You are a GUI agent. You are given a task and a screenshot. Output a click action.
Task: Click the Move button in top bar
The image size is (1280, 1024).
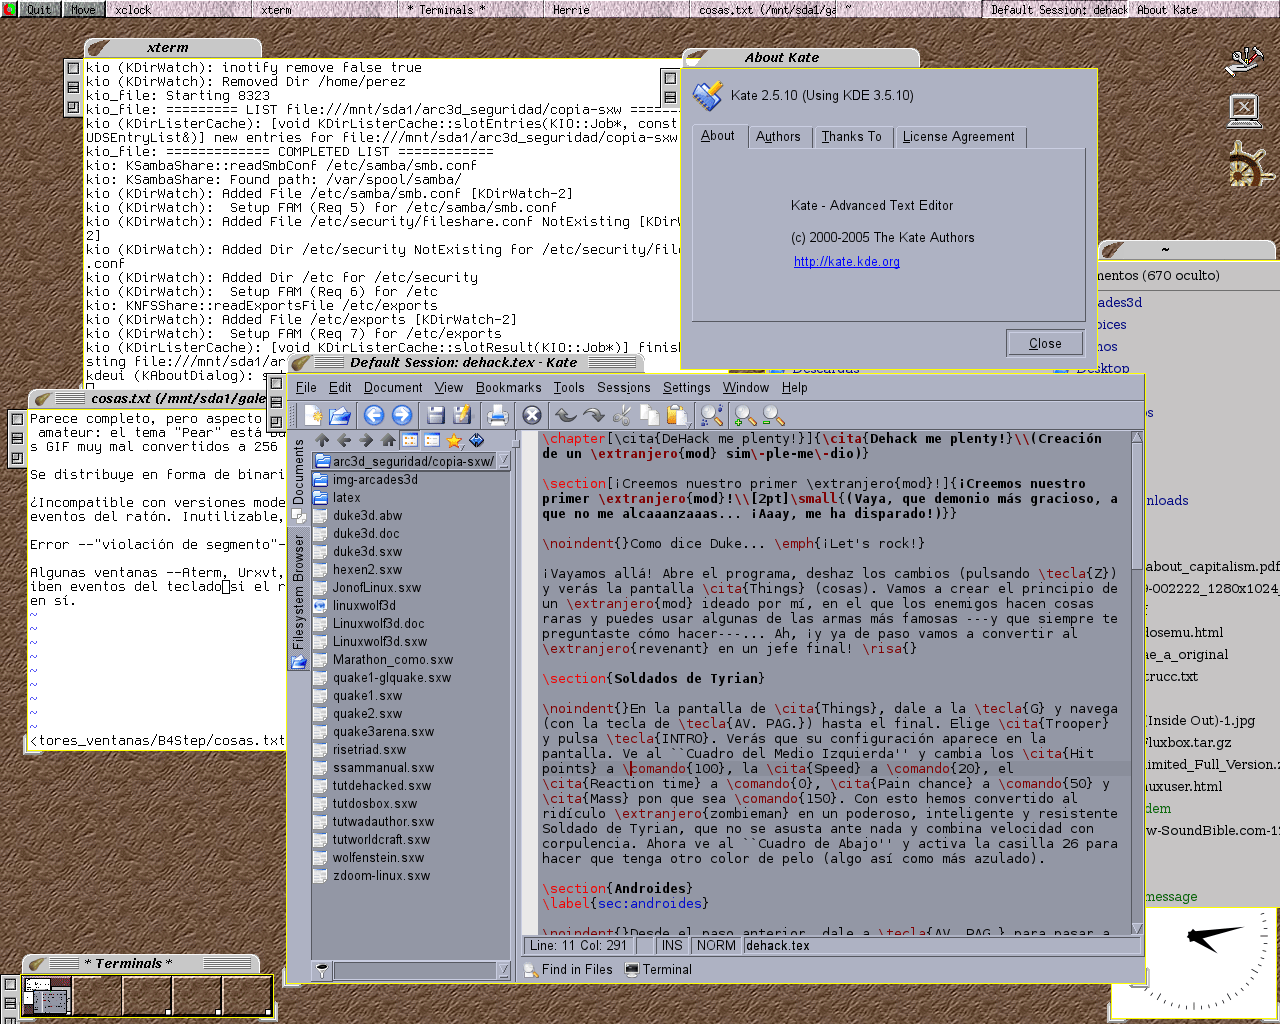pos(83,10)
